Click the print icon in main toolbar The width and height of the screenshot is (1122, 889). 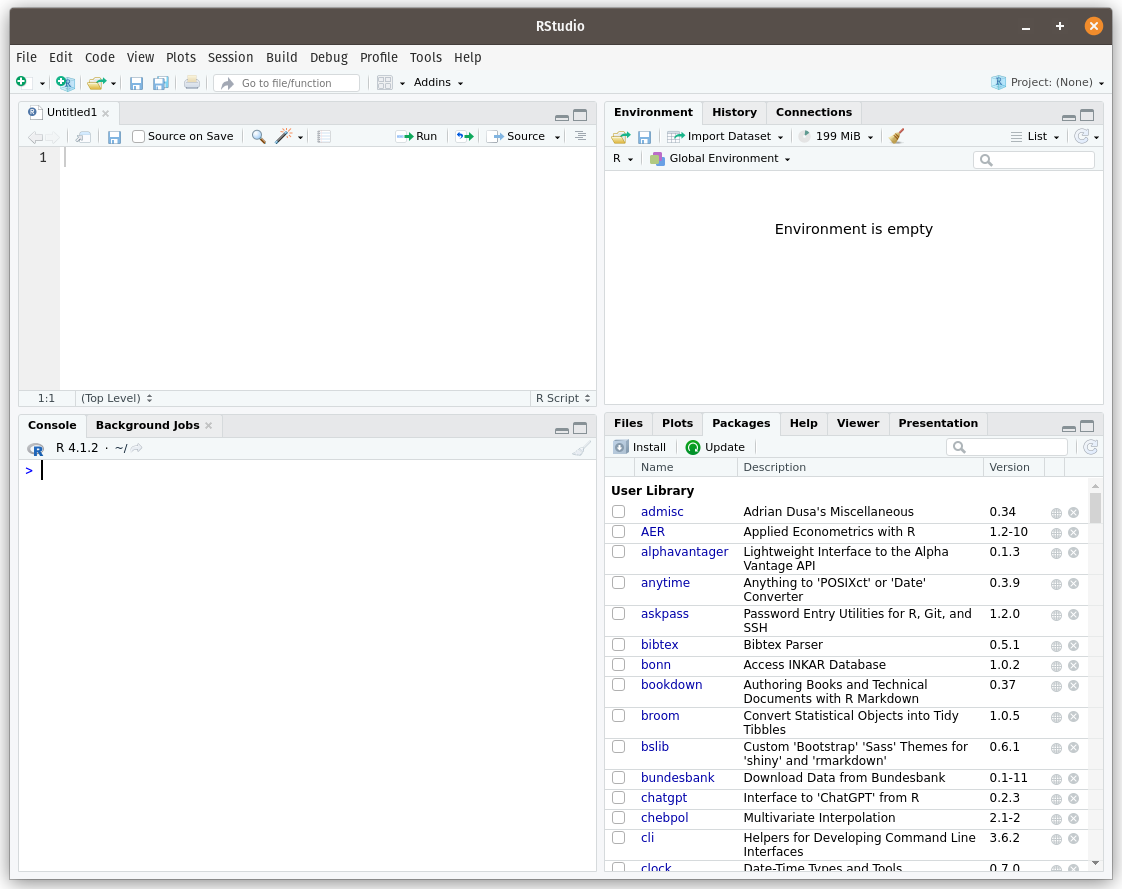click(x=192, y=83)
